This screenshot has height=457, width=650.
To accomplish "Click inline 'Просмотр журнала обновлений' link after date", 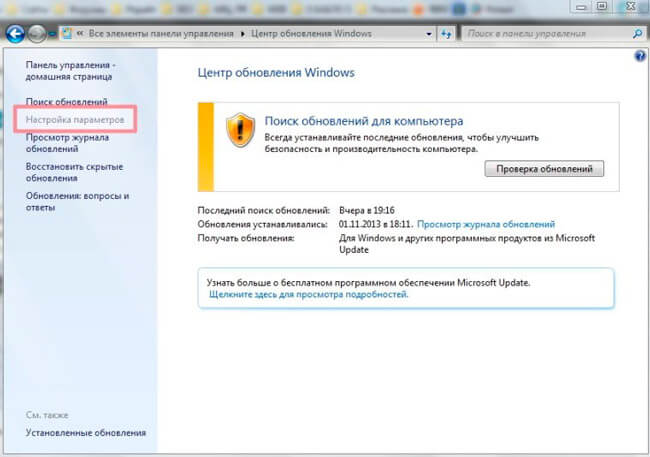I will tap(486, 224).
